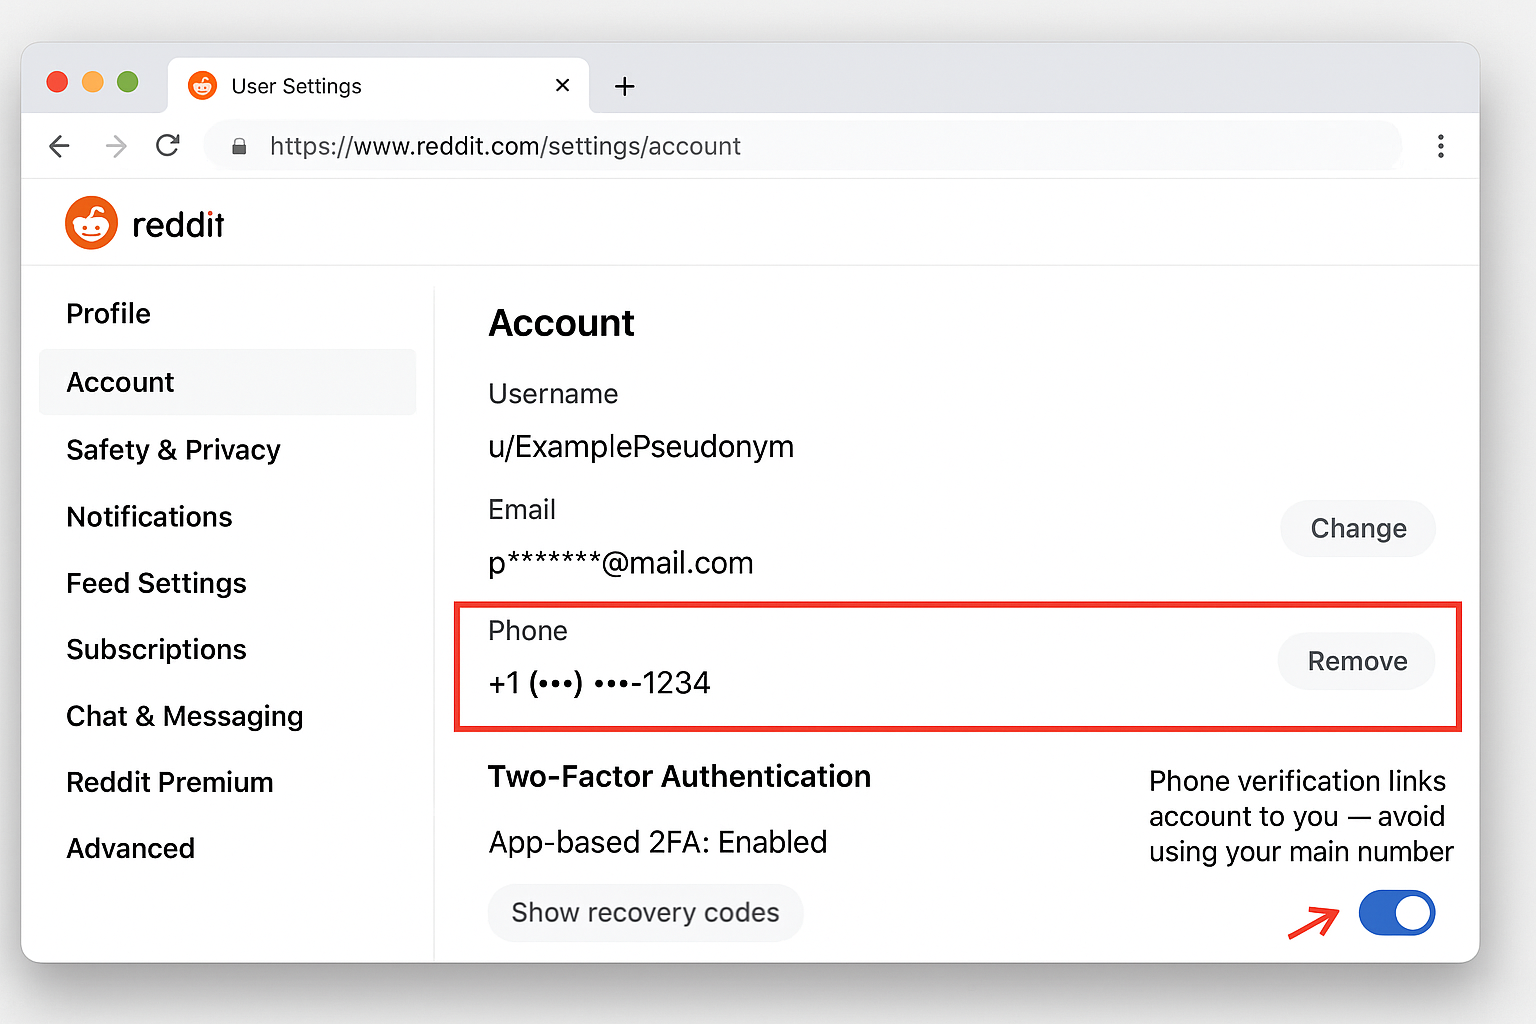Screen dimensions: 1536x1024
Task: Open Safety & Privacy settings
Action: 173,450
